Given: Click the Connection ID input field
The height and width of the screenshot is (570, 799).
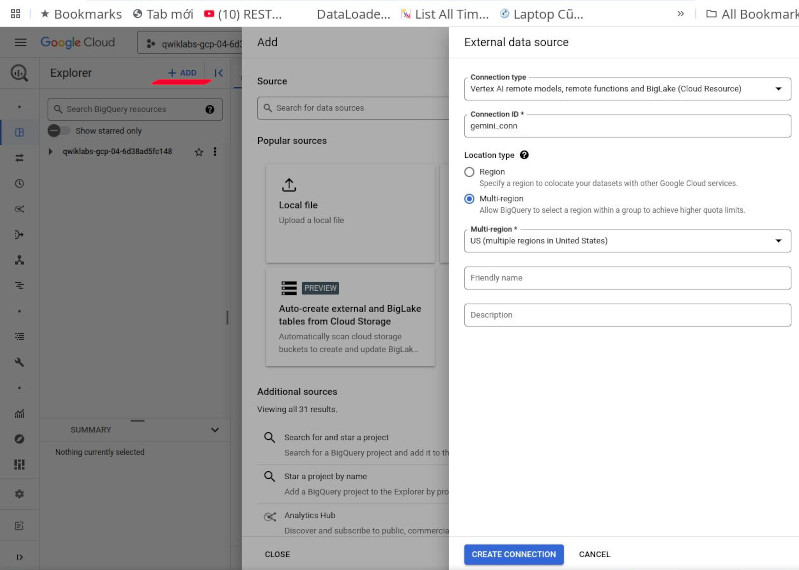Looking at the screenshot, I should point(627,126).
